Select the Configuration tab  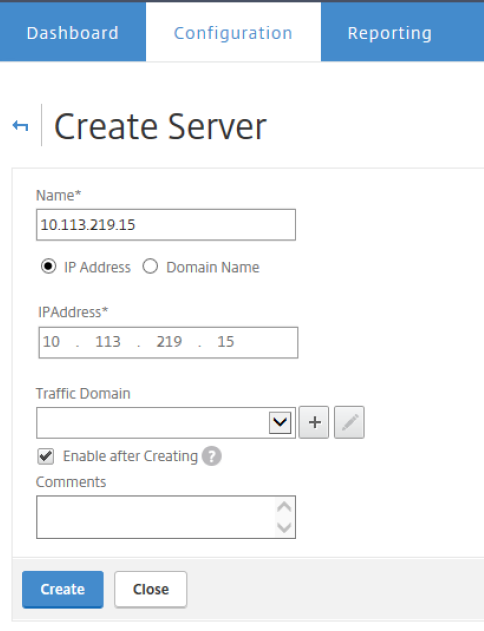coord(233,33)
